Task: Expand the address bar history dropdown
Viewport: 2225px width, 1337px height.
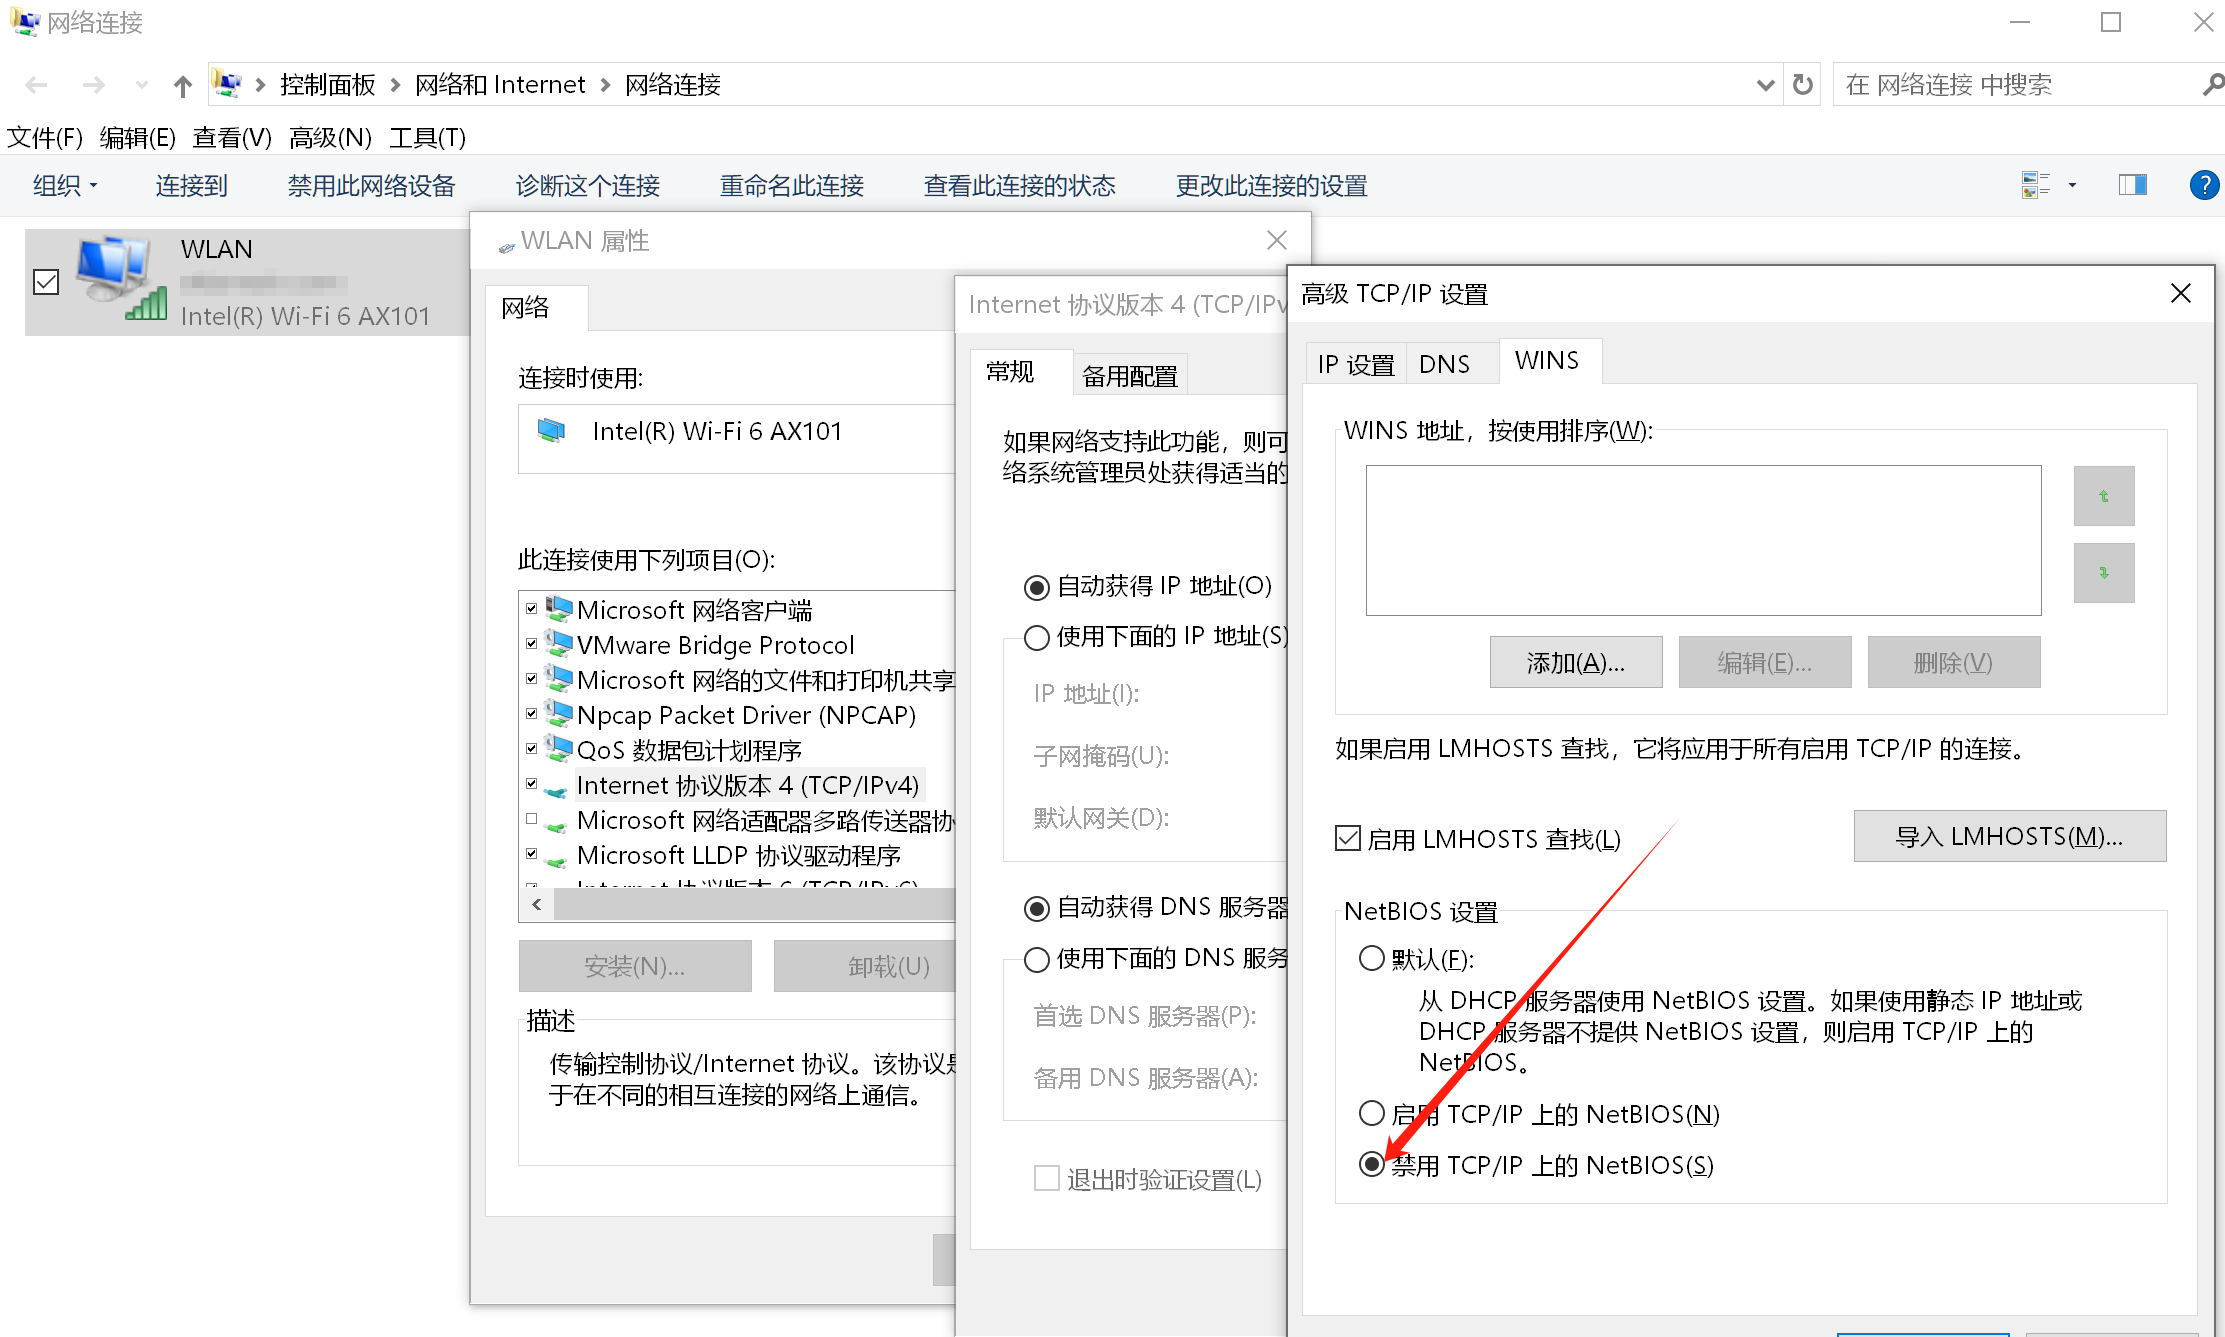Action: pos(1765,85)
